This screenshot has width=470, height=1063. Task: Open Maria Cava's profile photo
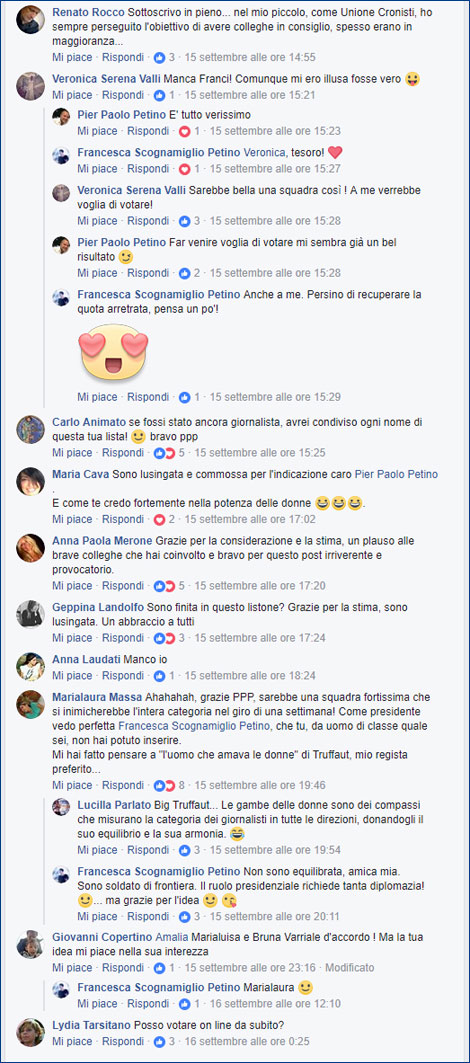tap(31, 481)
